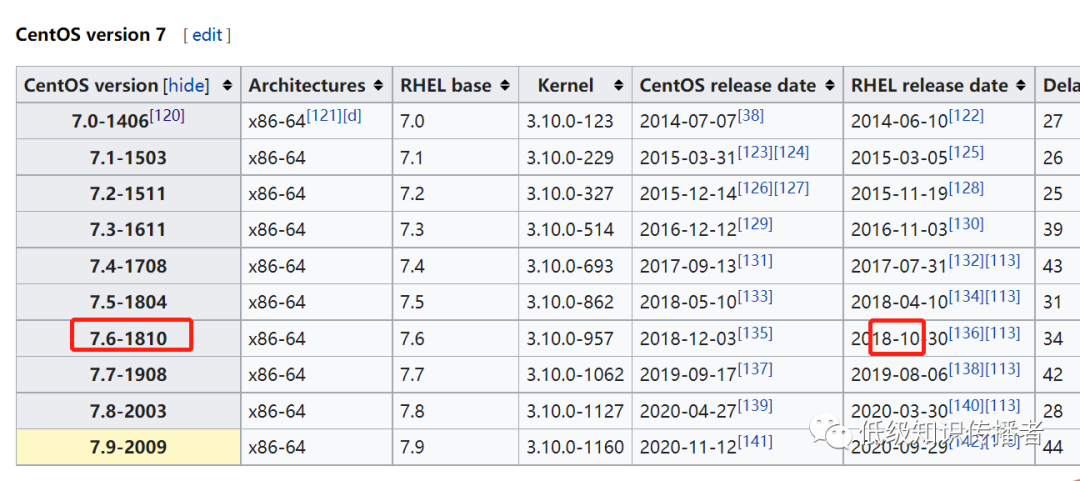This screenshot has width=1080, height=481.
Task: Click kernel value 3.10.0-1127
Action: 575,411
